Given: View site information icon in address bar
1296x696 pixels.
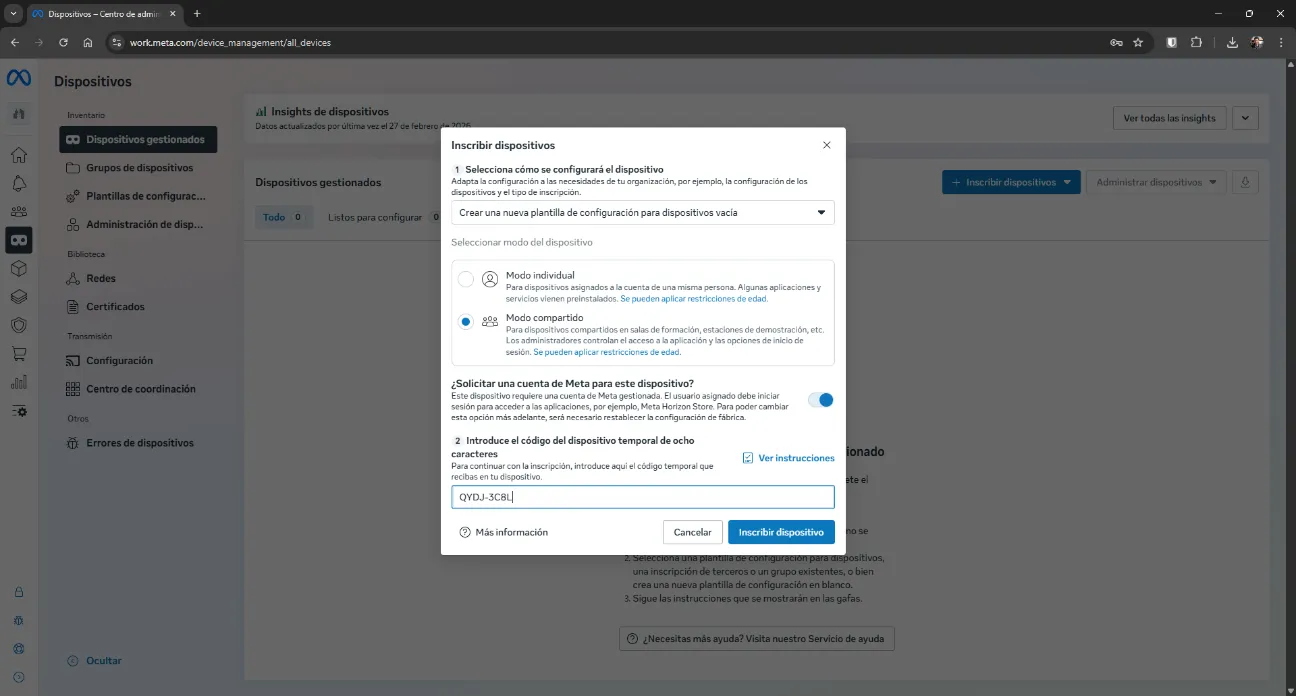Looking at the screenshot, I should (117, 43).
